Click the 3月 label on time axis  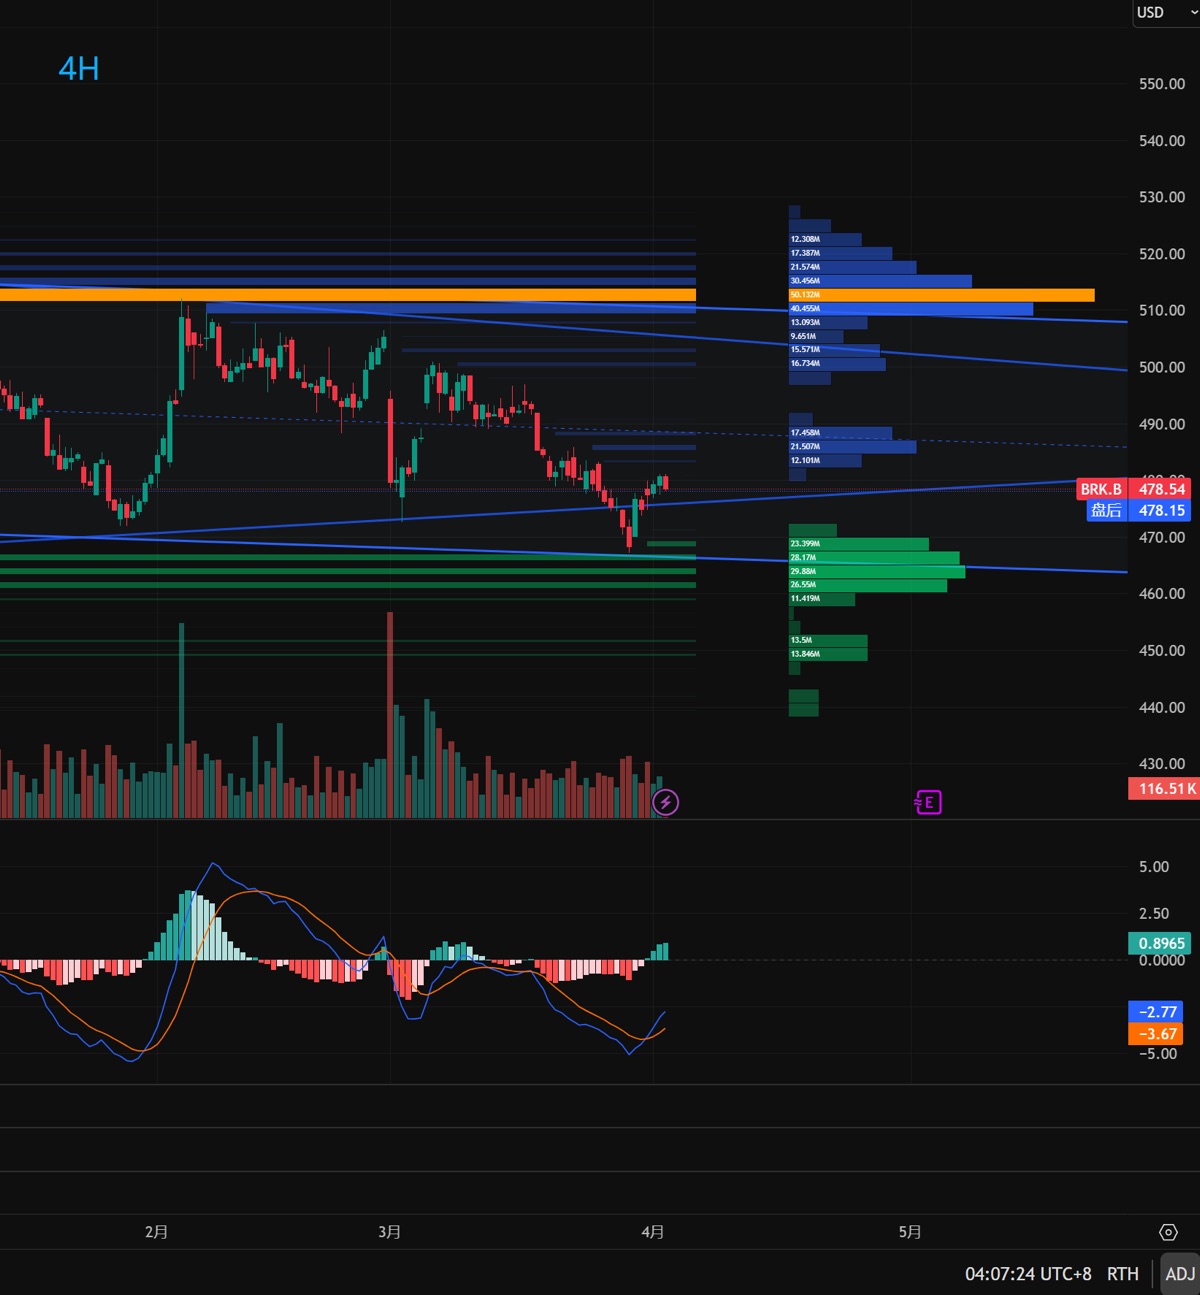(x=390, y=1232)
